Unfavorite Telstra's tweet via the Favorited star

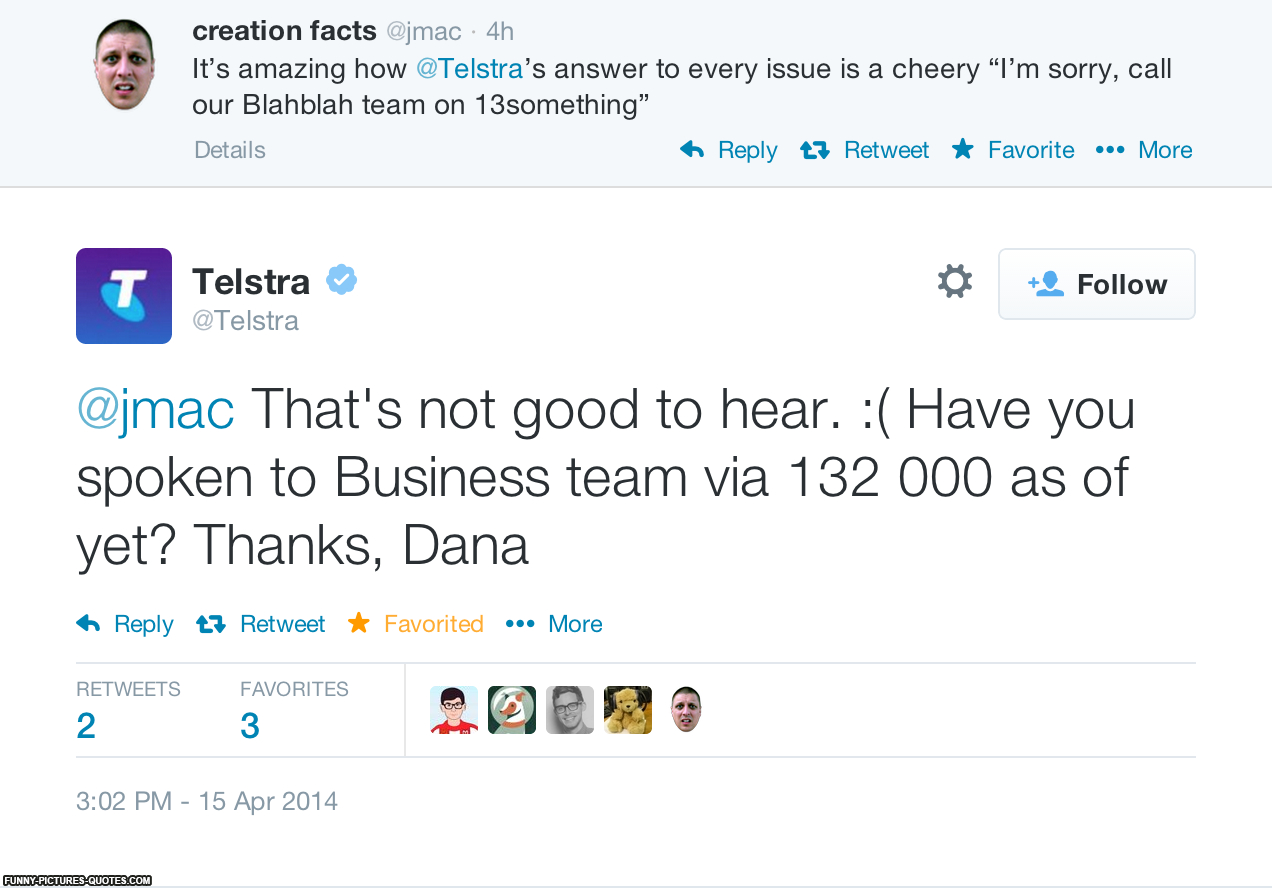point(416,624)
